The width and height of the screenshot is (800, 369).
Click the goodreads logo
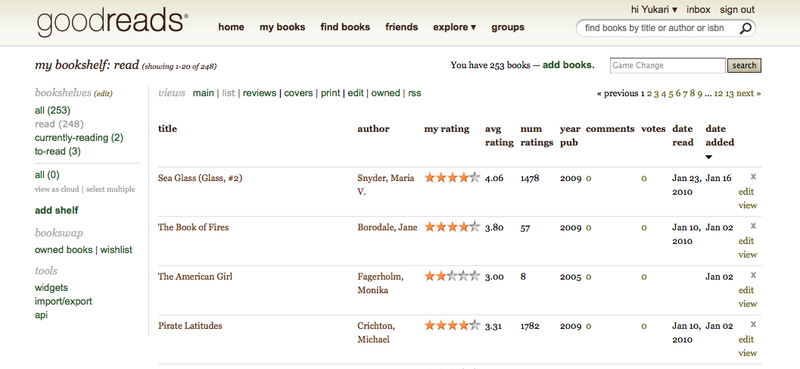coord(112,23)
